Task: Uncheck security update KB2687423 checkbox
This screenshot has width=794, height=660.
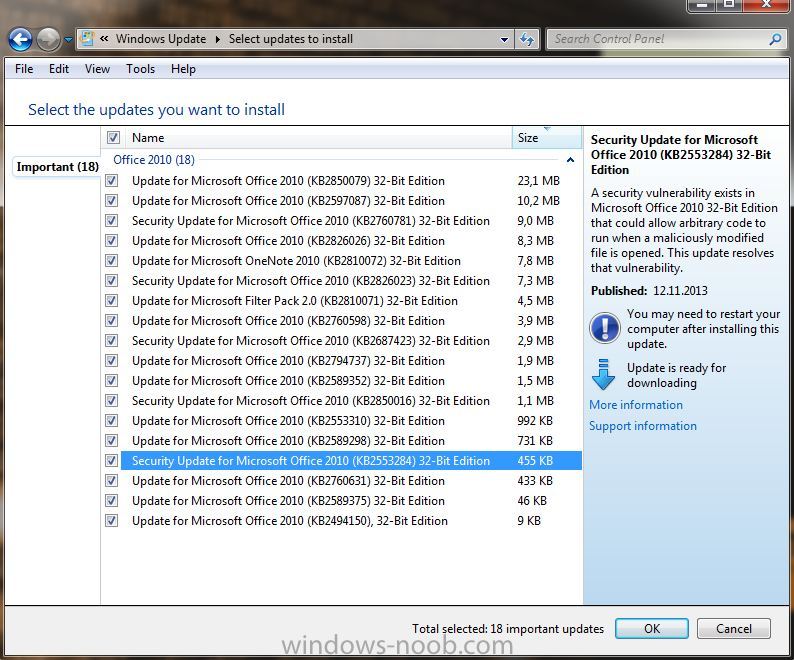Action: point(111,341)
